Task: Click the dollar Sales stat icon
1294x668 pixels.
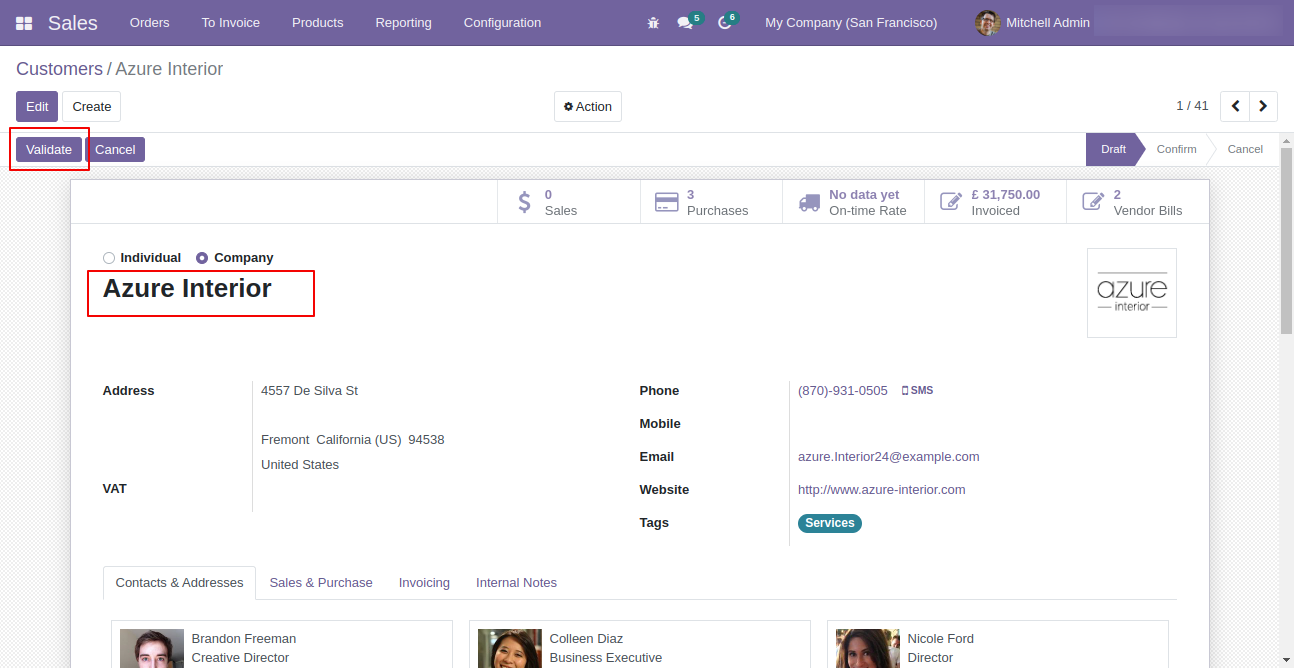Action: tap(525, 202)
